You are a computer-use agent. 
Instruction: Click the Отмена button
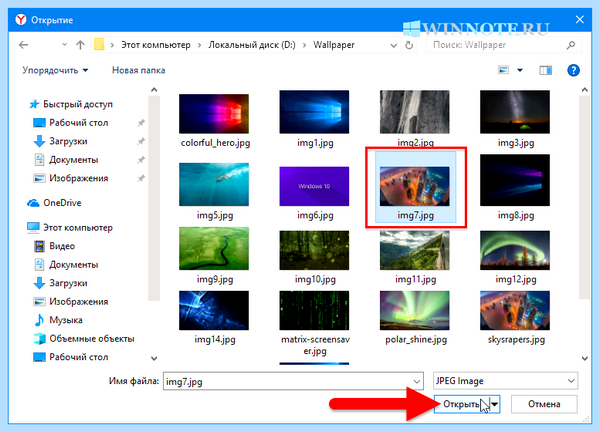click(544, 404)
